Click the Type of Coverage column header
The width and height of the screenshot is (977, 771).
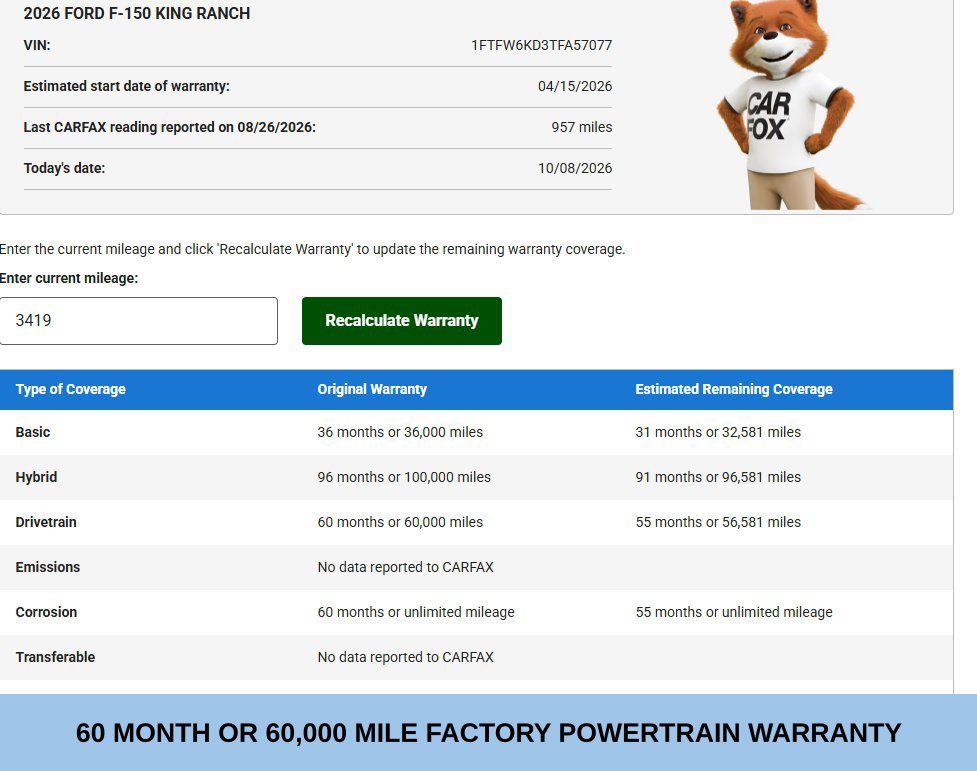point(70,389)
